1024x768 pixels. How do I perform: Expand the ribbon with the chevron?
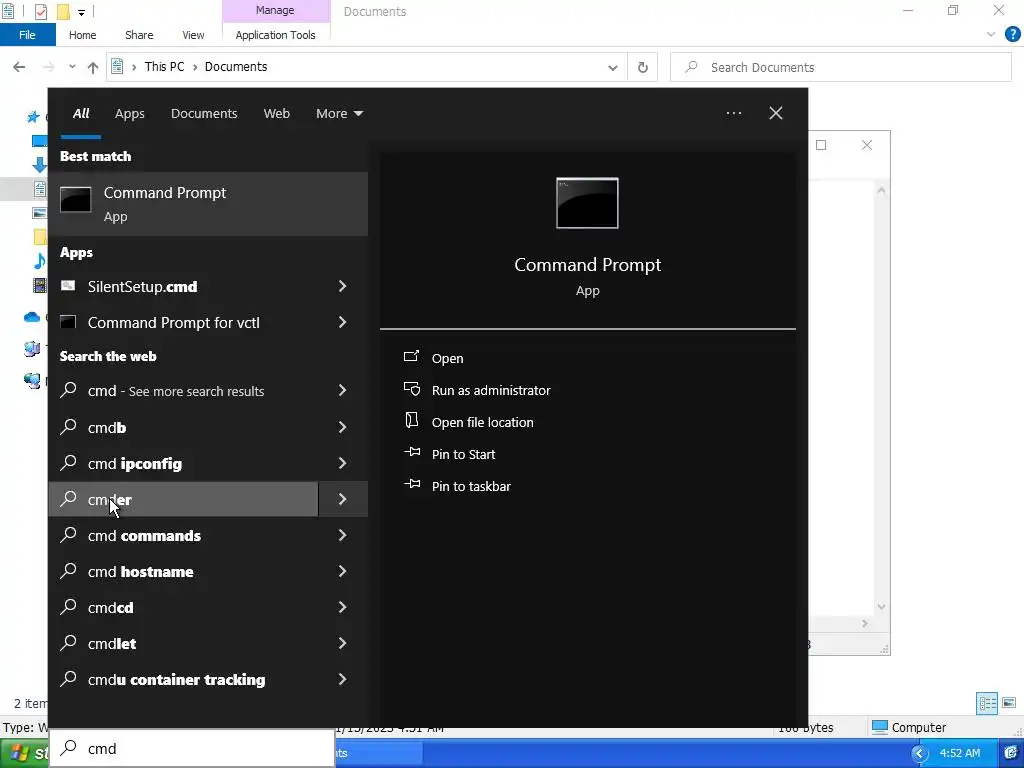991,35
